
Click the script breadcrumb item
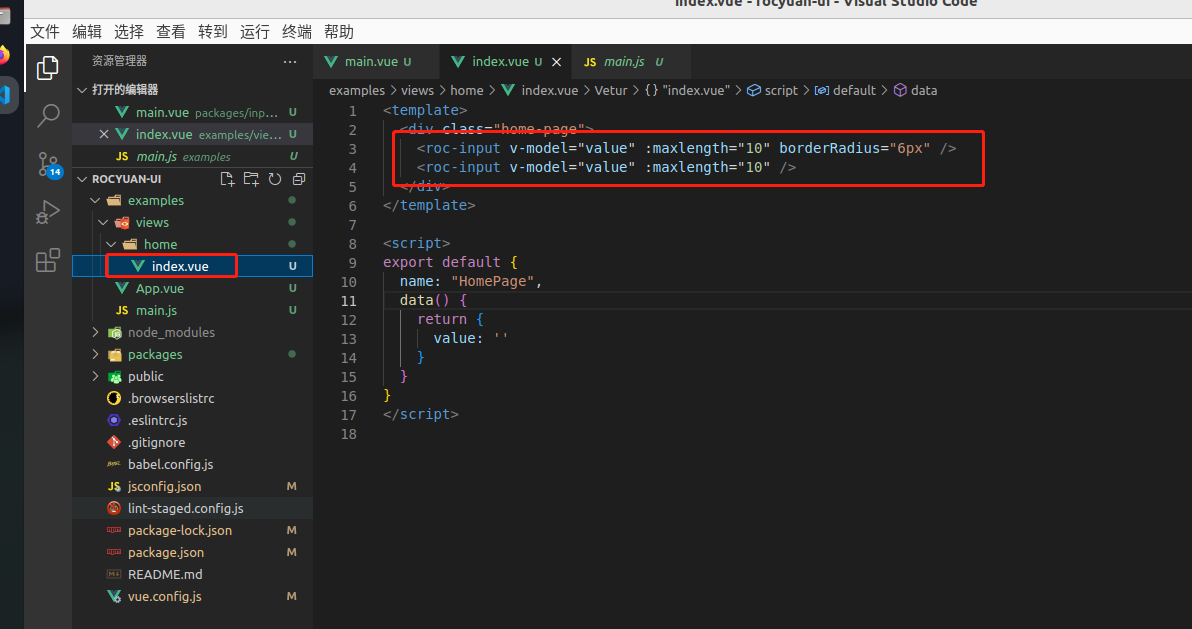click(x=780, y=90)
